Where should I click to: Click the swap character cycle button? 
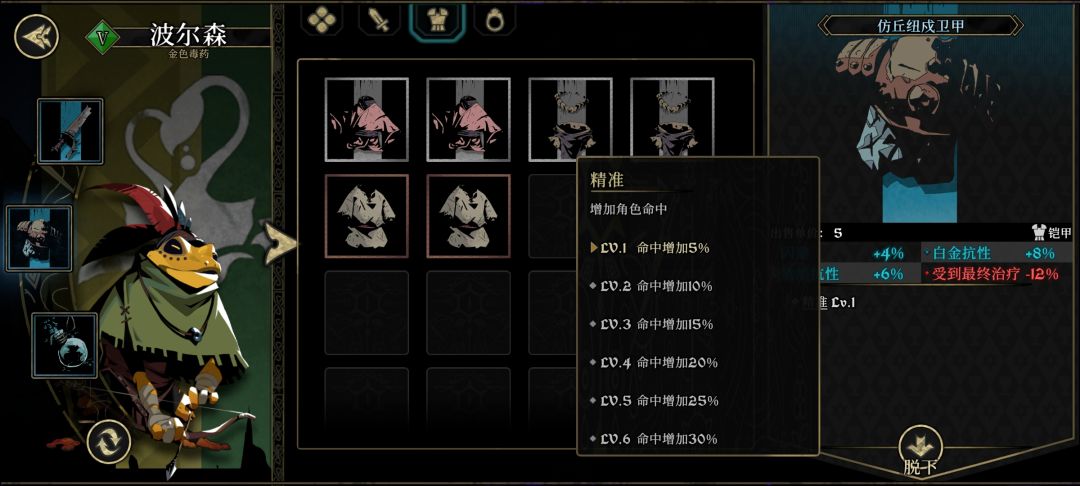(x=109, y=441)
